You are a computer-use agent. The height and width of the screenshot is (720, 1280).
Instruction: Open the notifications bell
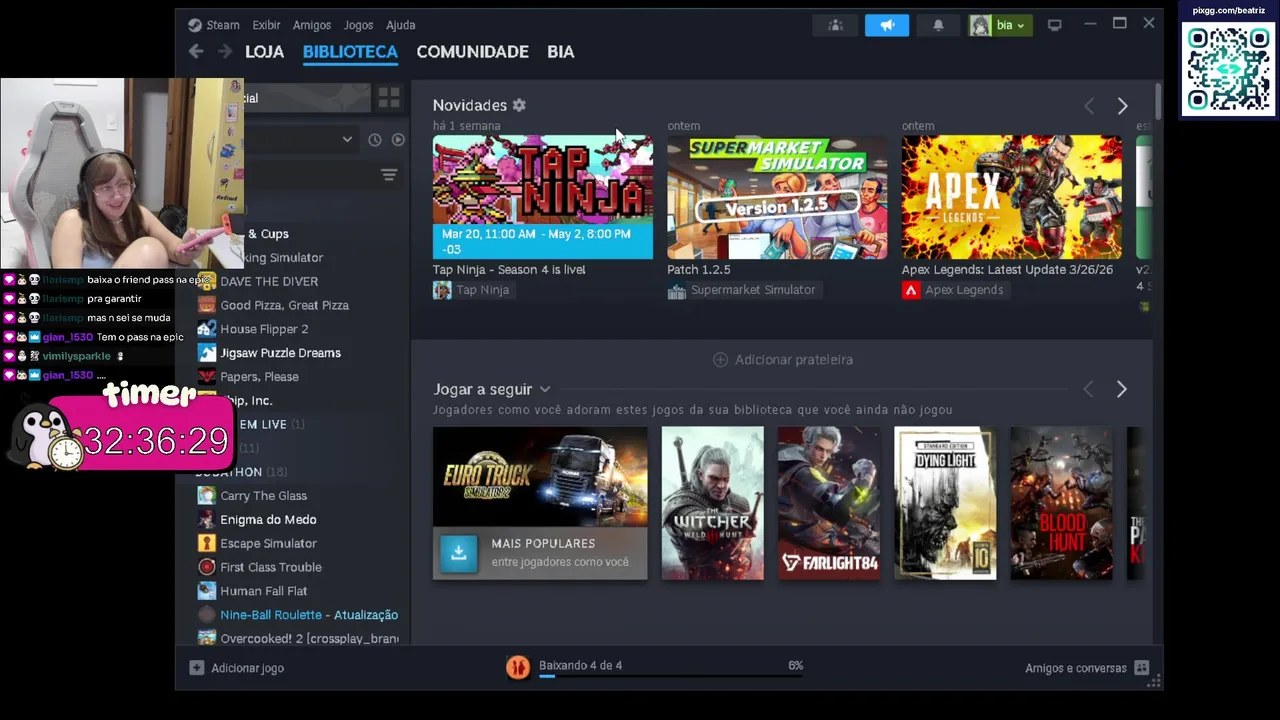coord(938,25)
